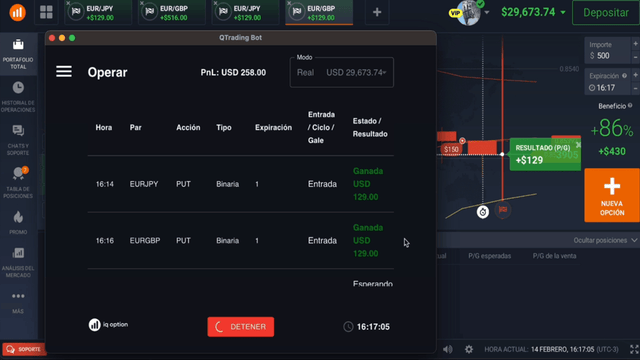
Task: Decrease the Importe amount with minus
Action: pos(636,58)
